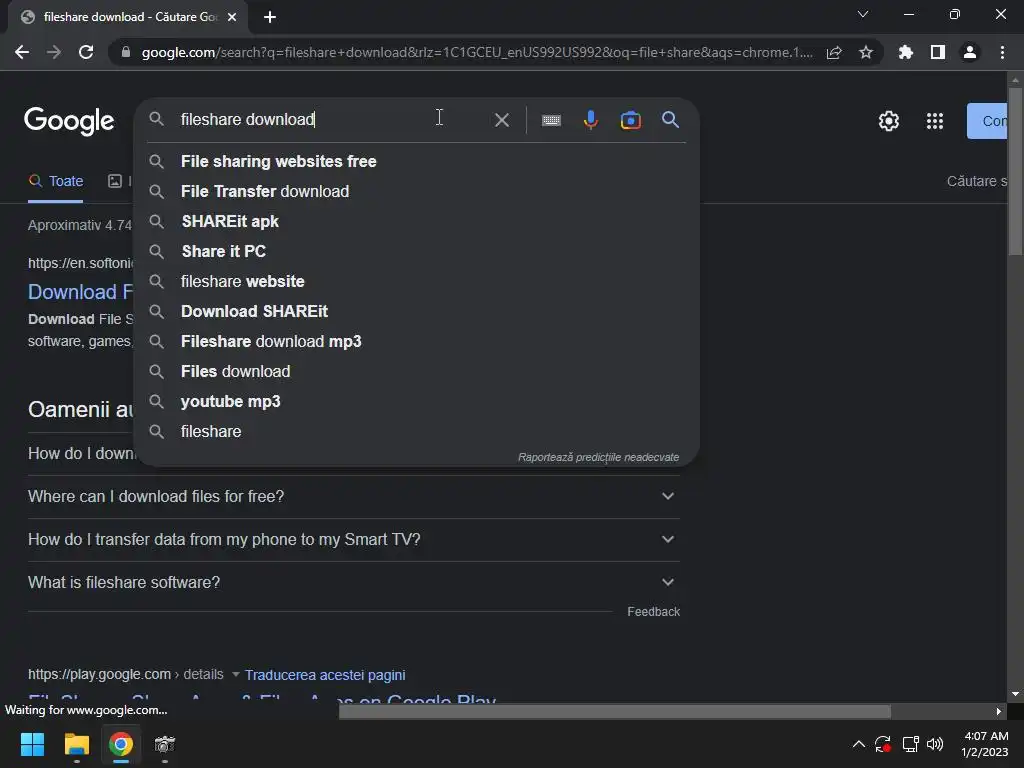Click the share page icon in address bar

[x=834, y=52]
